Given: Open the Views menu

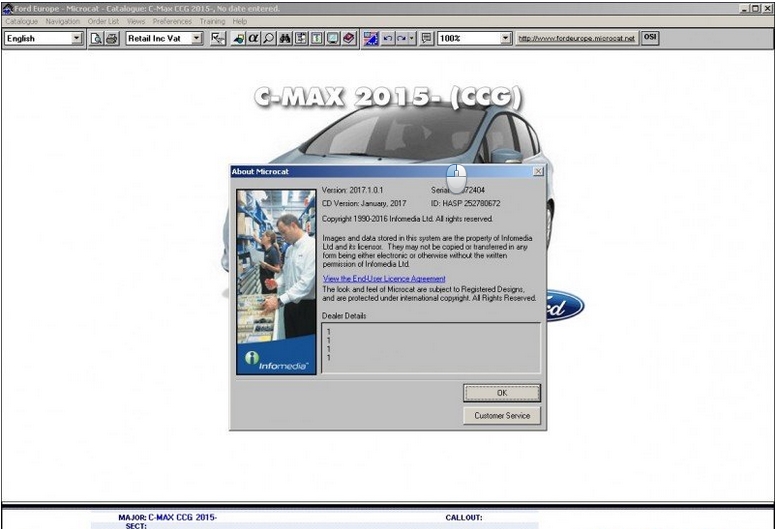Looking at the screenshot, I should click(x=136, y=21).
